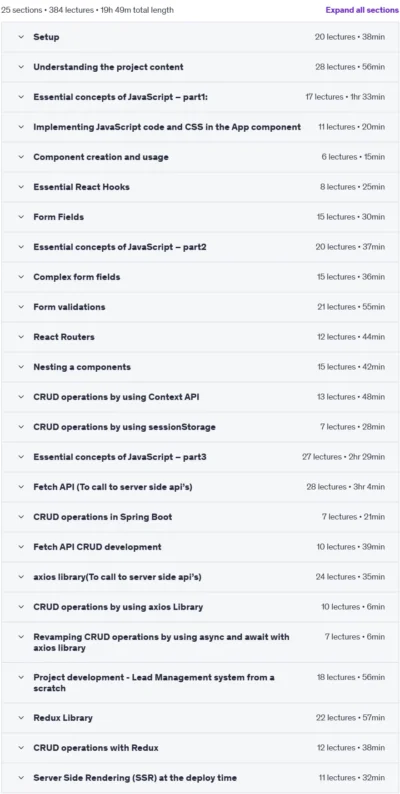400x794 pixels.
Task: Click the chevron icon beside React Routers
Action: (x=21, y=337)
